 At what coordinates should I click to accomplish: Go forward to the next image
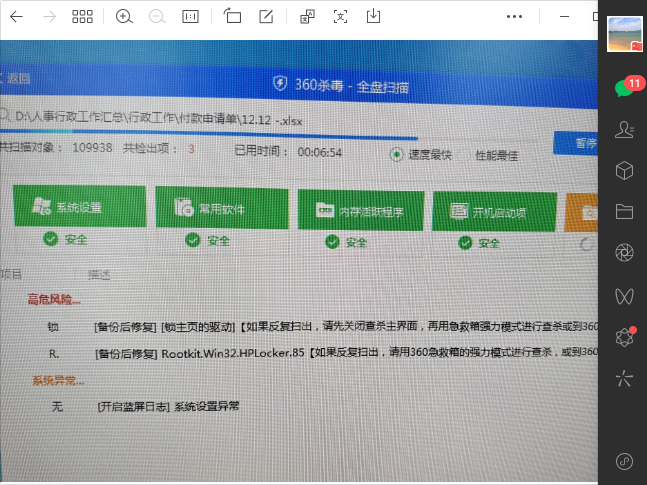coord(50,17)
